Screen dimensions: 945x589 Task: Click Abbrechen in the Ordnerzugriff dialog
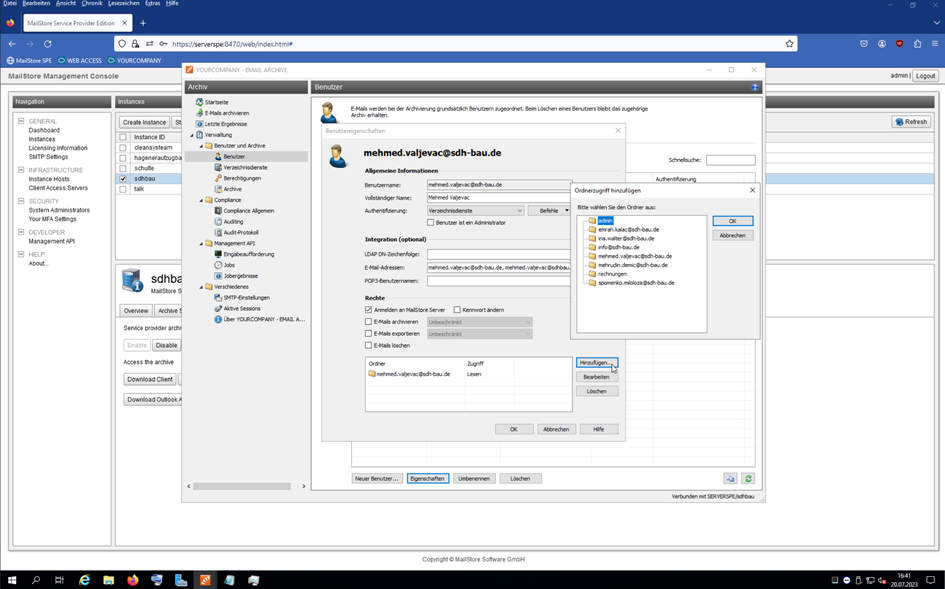[x=732, y=235]
